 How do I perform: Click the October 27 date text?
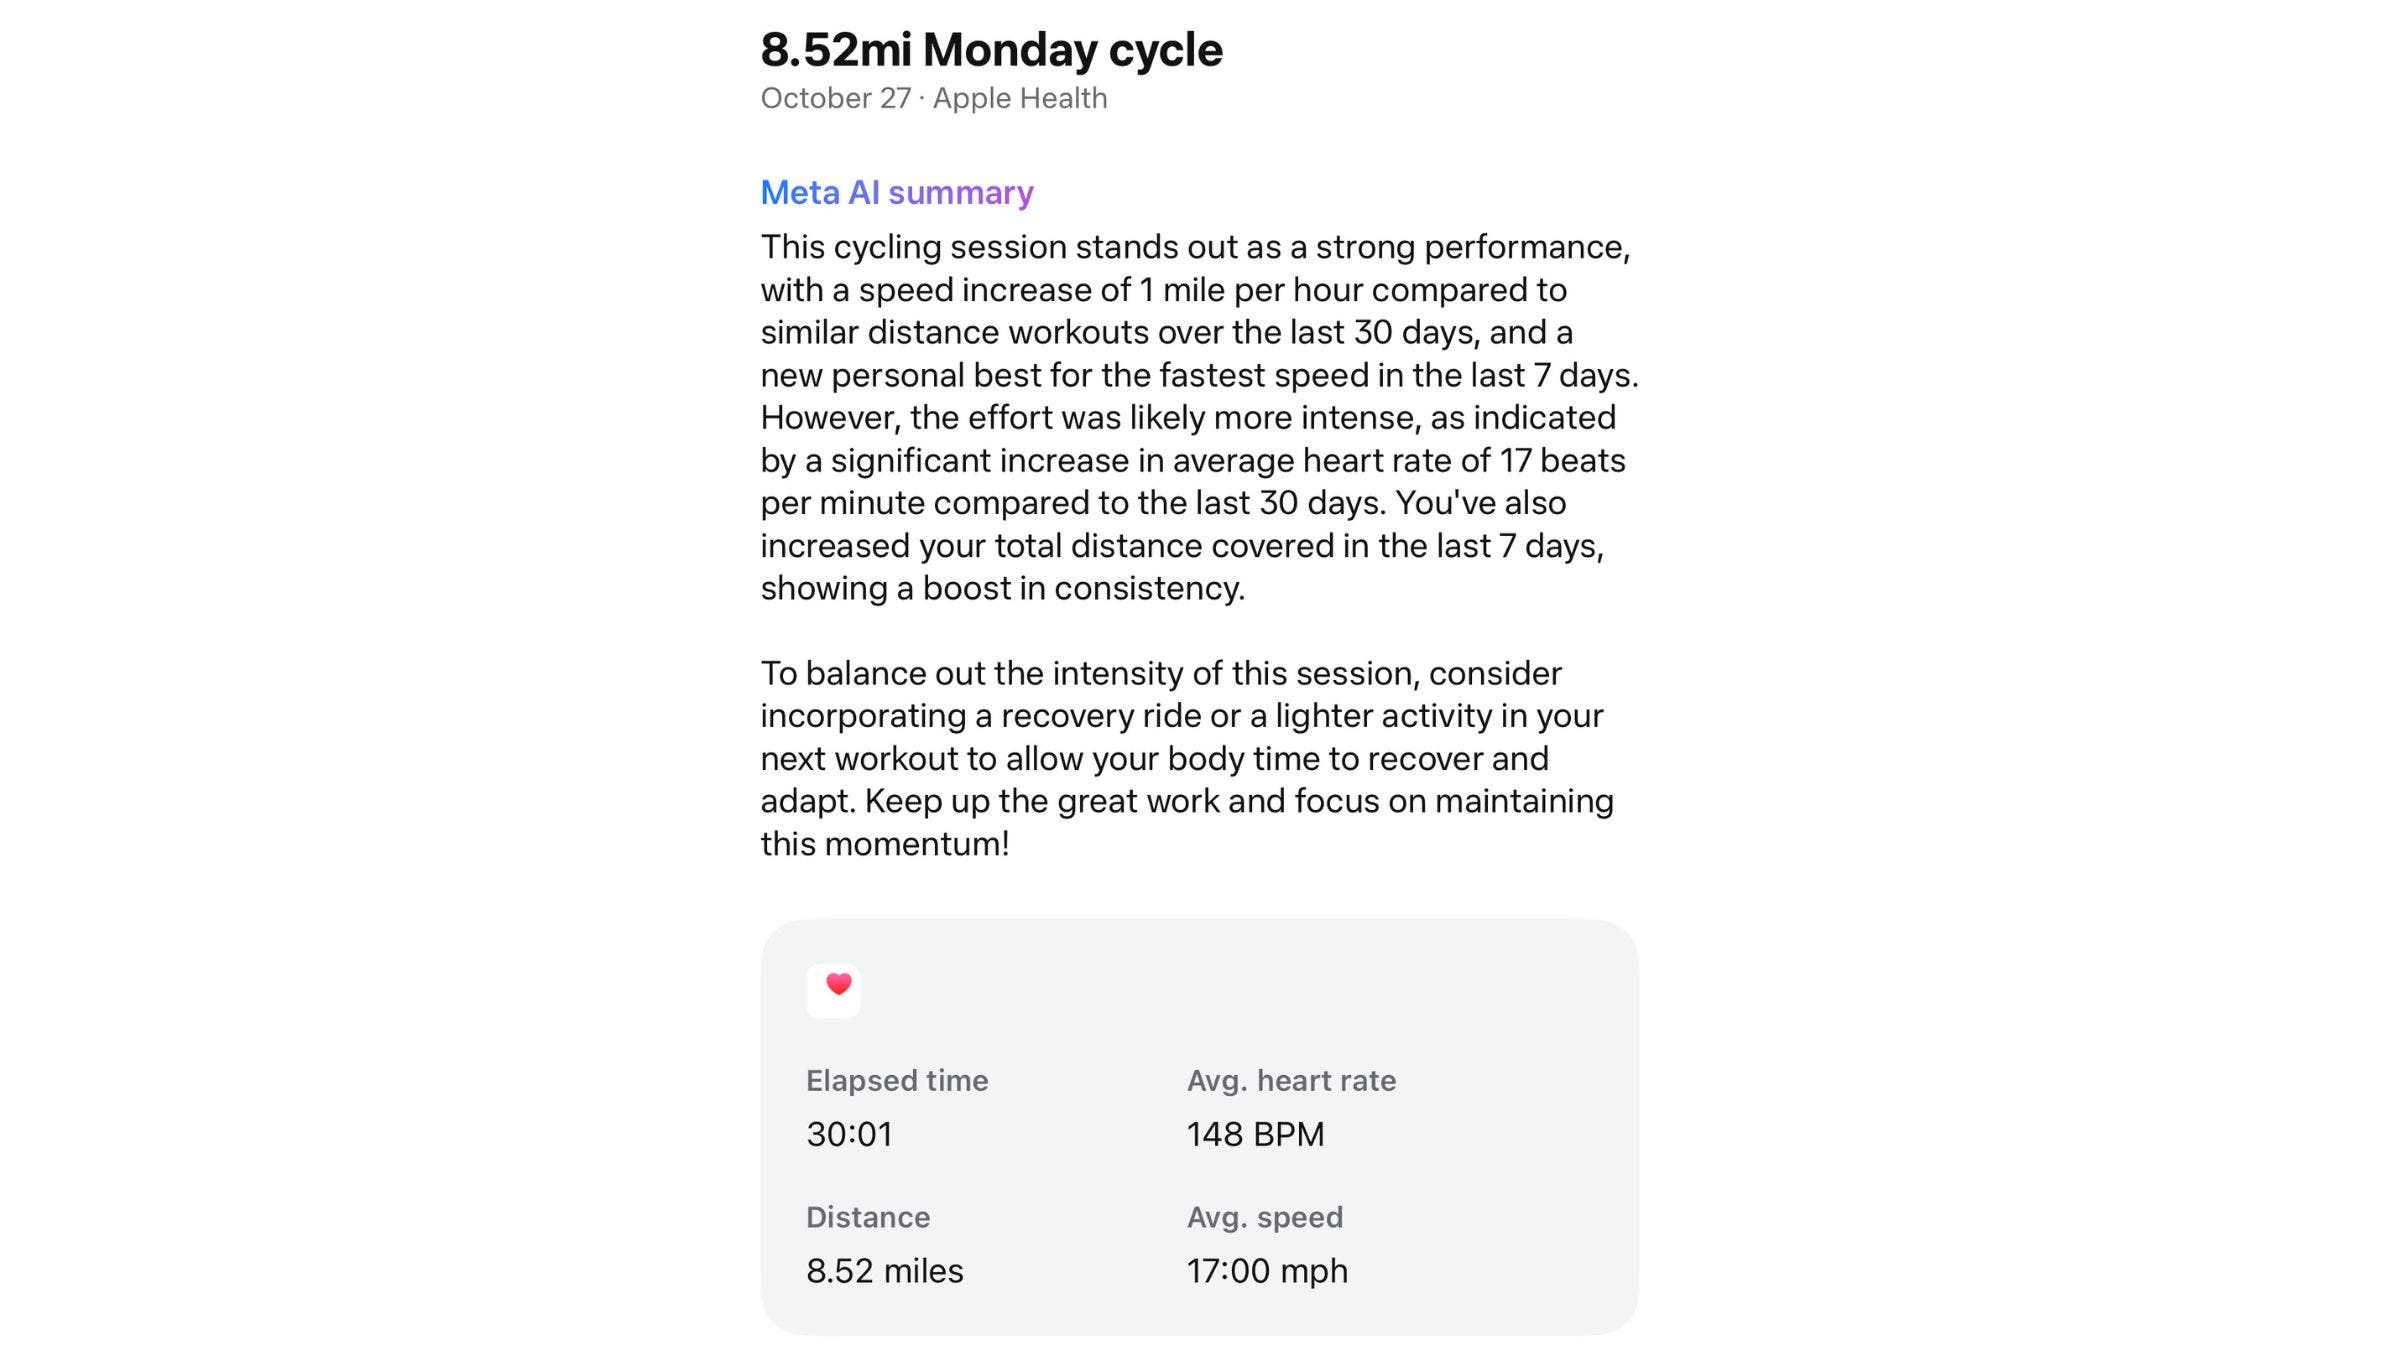coord(836,98)
